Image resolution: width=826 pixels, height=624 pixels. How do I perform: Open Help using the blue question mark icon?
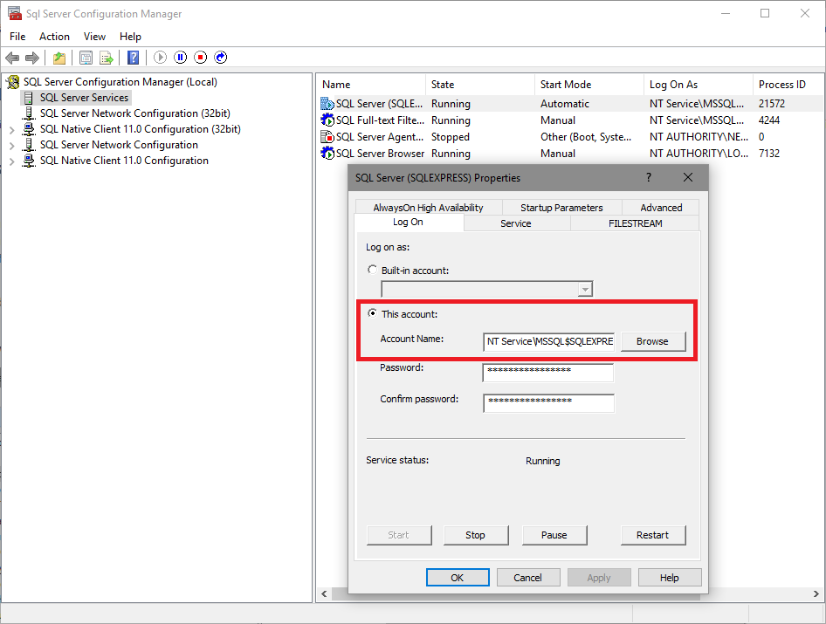[x=133, y=57]
